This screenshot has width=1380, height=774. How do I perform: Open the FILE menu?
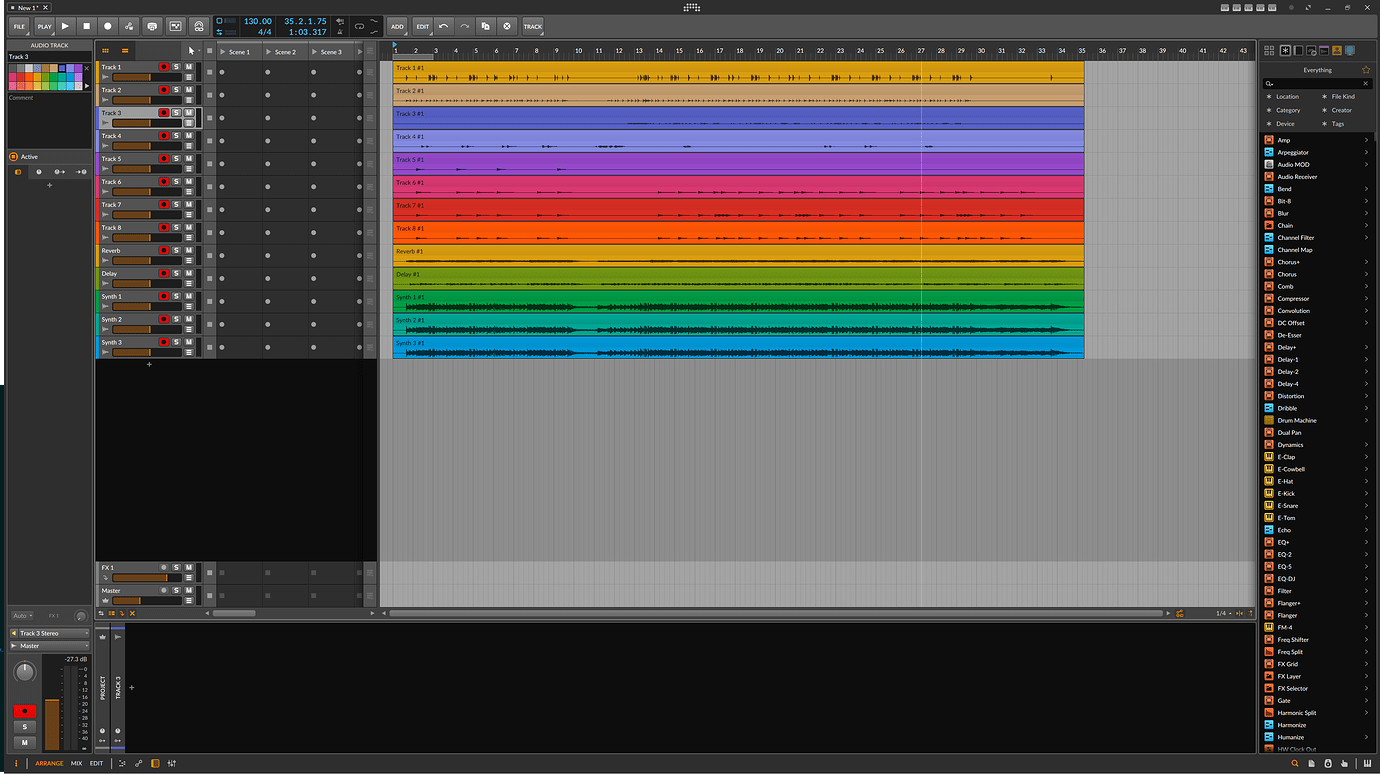click(19, 26)
